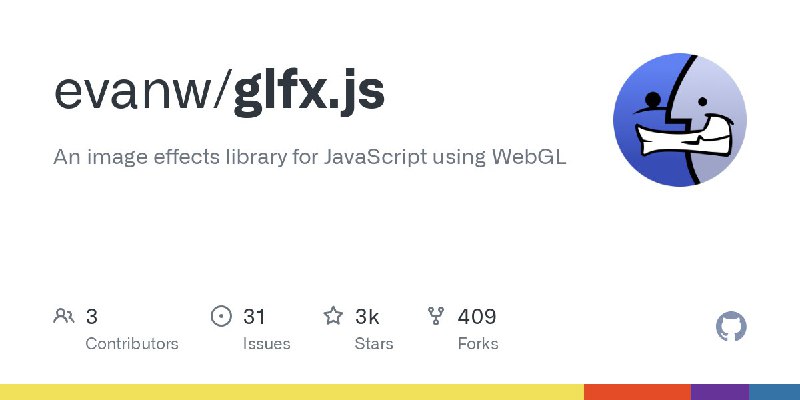Screen dimensions: 800x400
Task: Click the Issues label
Action: (x=267, y=343)
